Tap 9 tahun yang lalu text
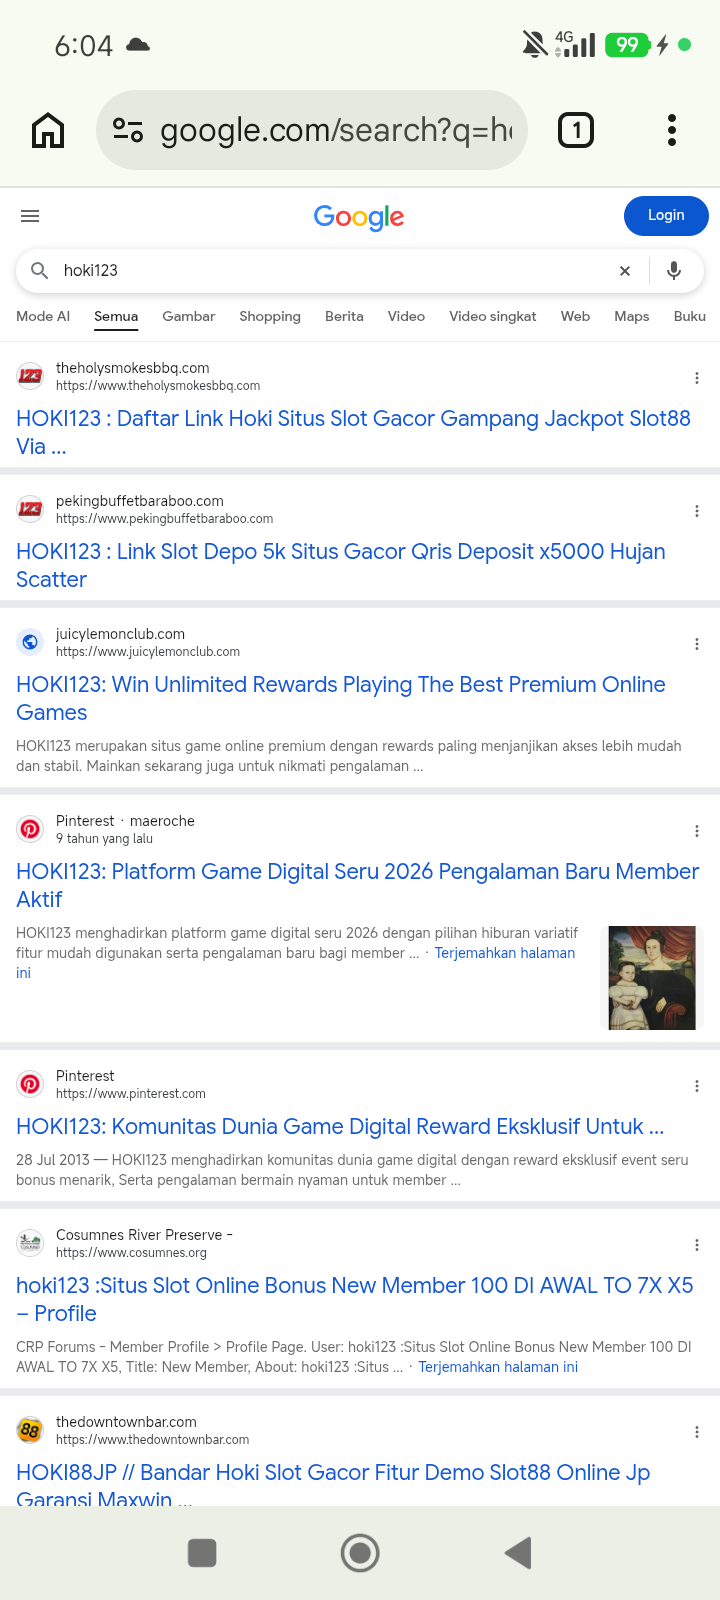 [x=104, y=839]
